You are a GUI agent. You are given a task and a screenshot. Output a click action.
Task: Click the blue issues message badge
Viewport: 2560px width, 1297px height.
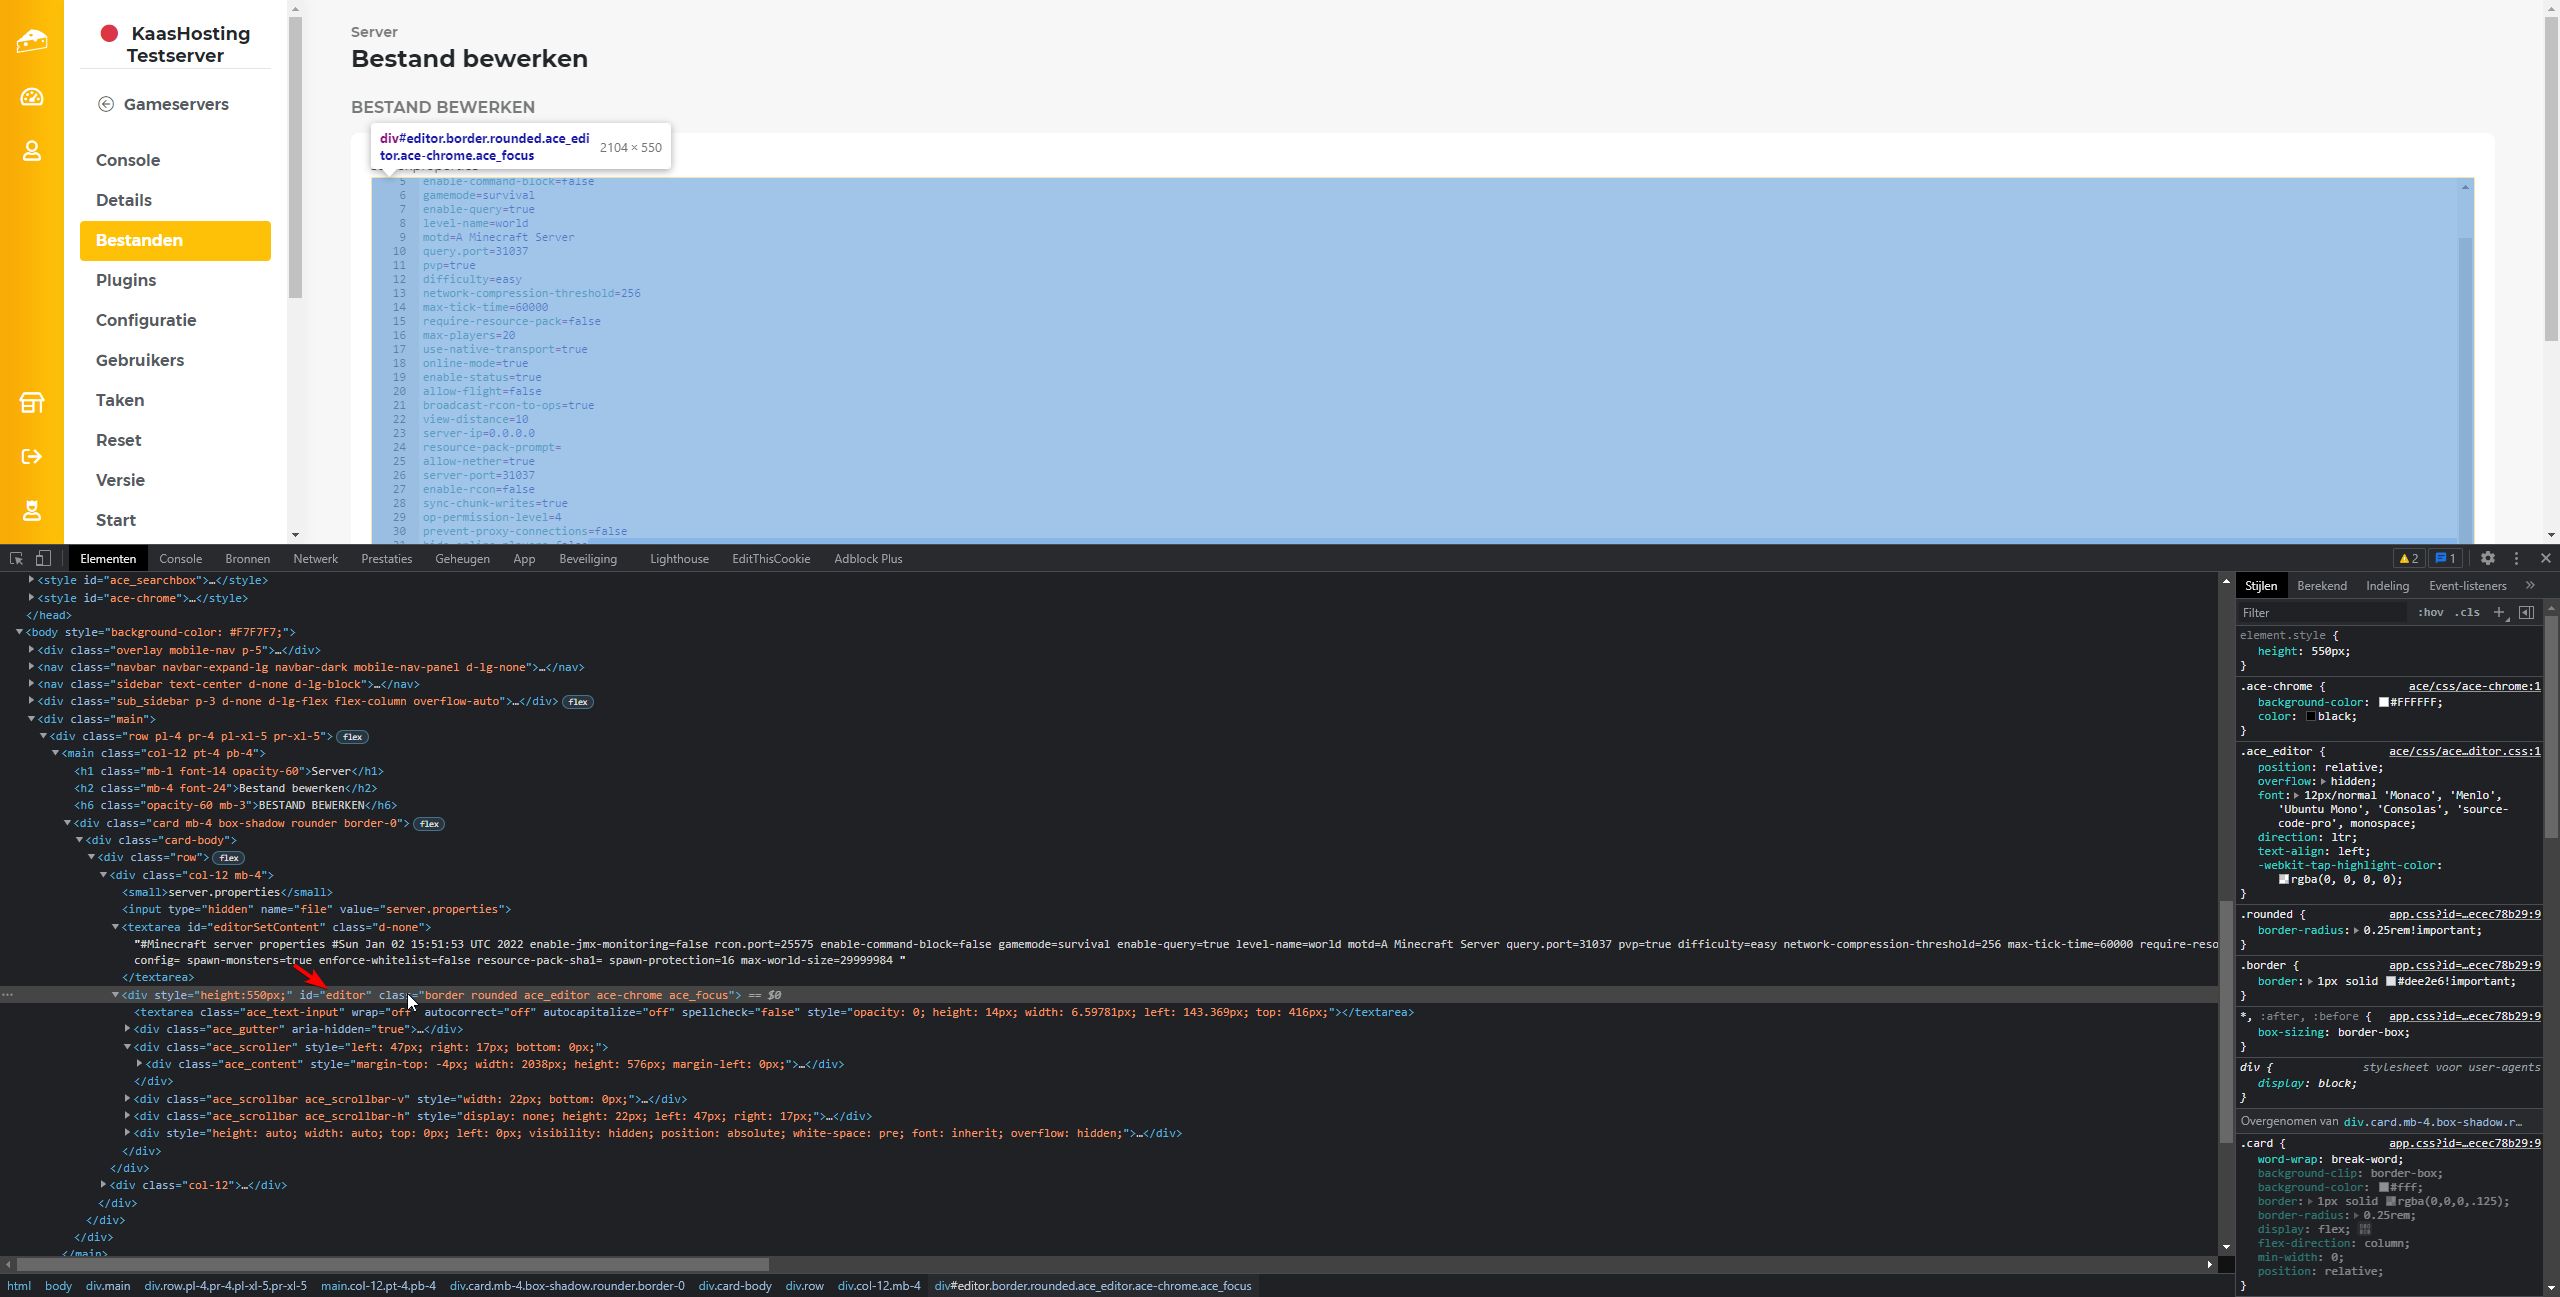(2445, 559)
